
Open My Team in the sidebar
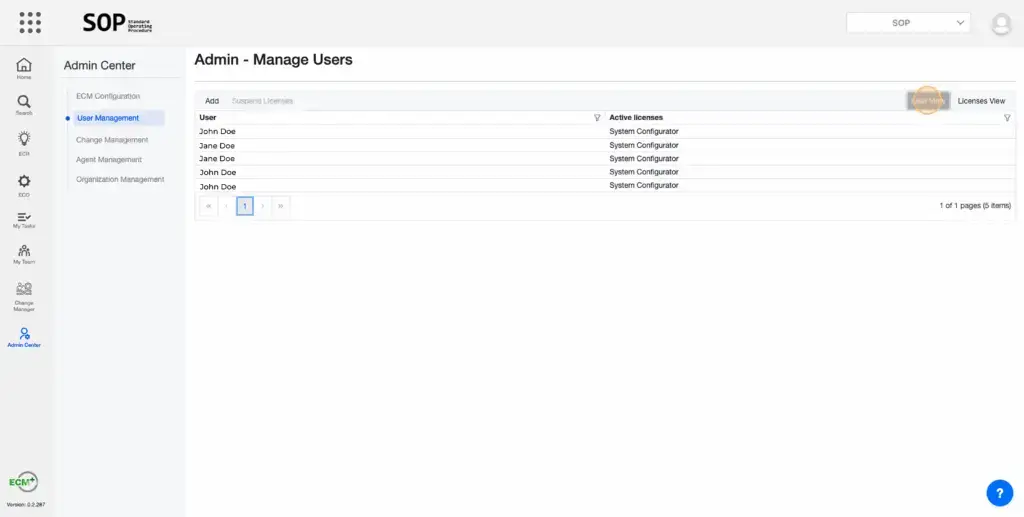(23, 254)
